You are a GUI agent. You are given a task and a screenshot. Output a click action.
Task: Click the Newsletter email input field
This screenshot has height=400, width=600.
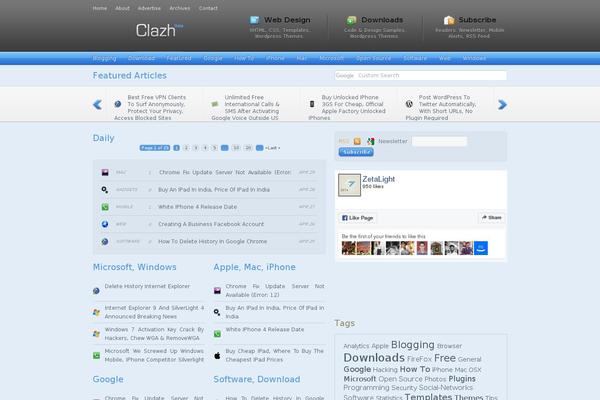[x=440, y=141]
